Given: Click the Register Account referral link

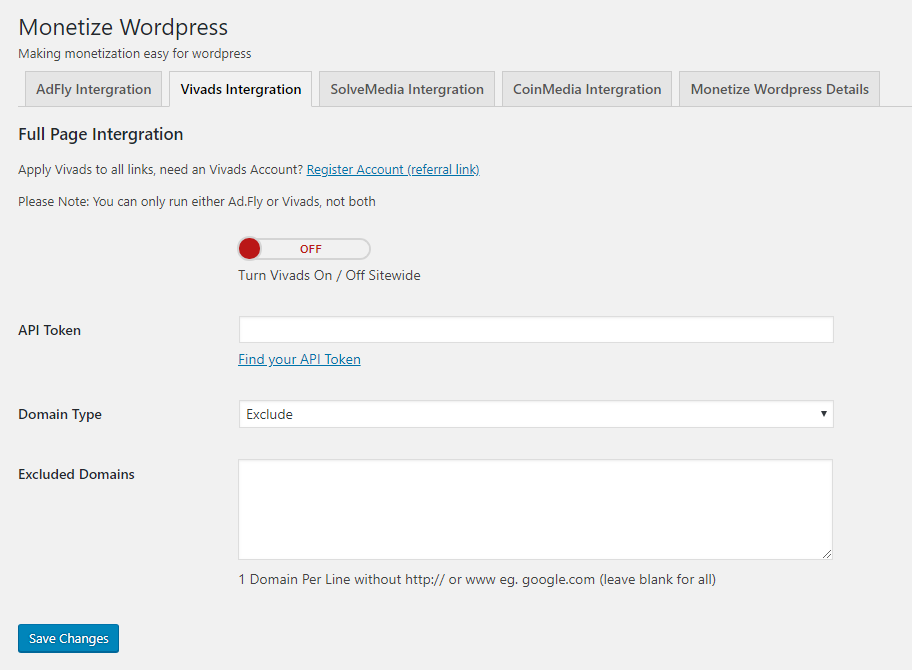Looking at the screenshot, I should tap(393, 170).
